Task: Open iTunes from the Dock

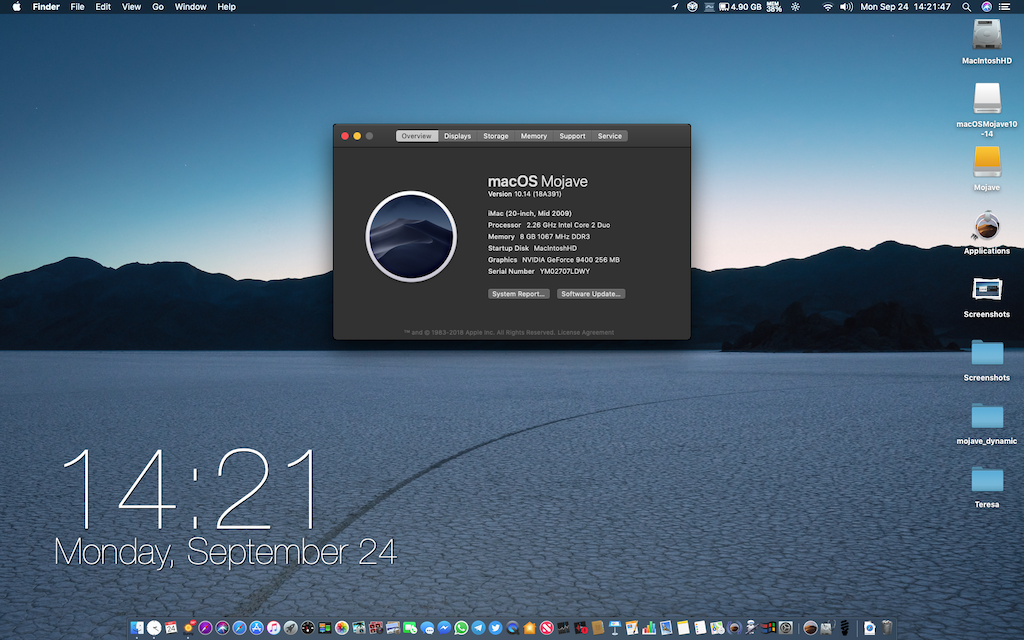Action: [x=274, y=628]
